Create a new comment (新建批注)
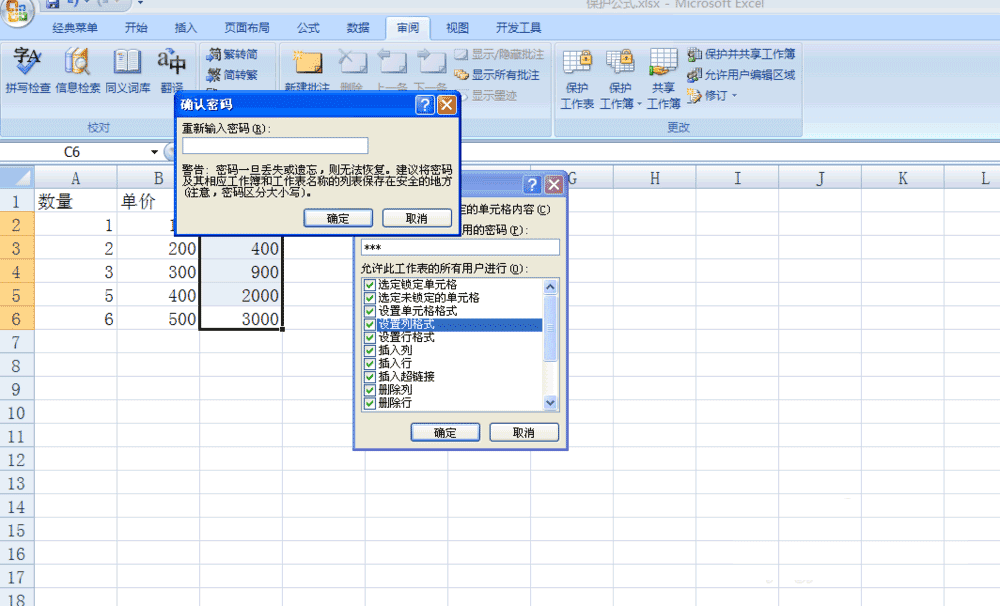This screenshot has height=606, width=1000. (307, 70)
